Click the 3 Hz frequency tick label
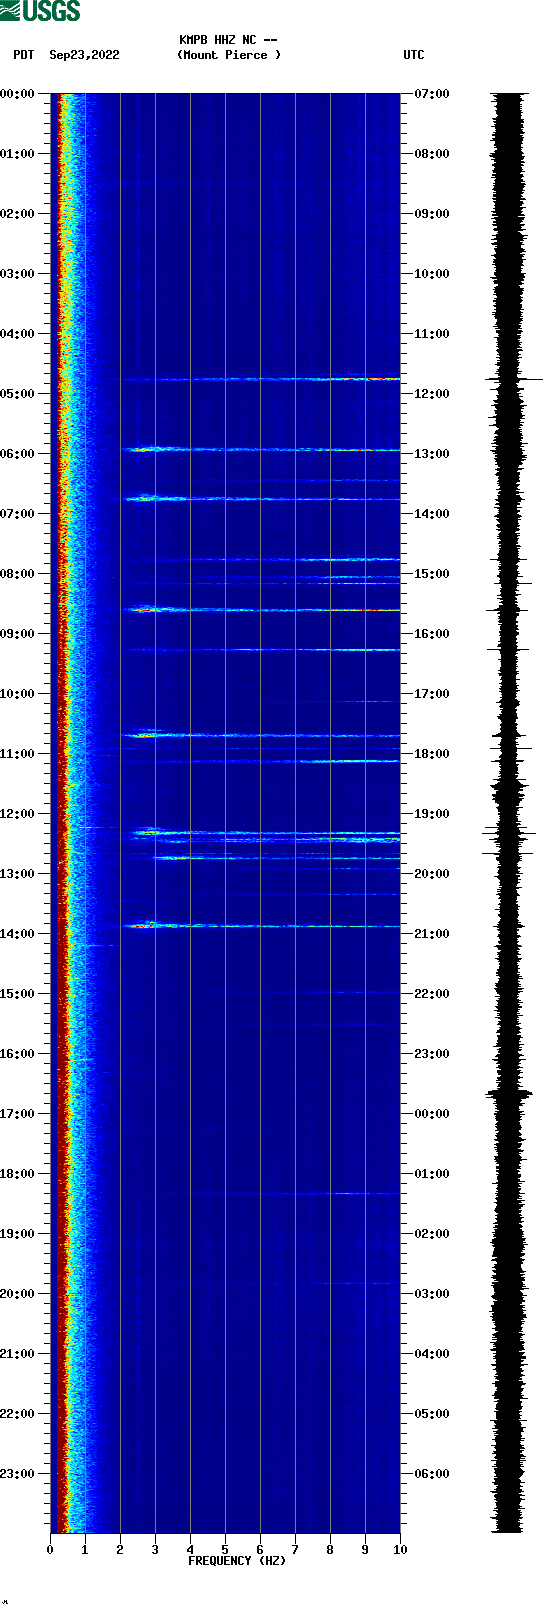 (x=155, y=1550)
